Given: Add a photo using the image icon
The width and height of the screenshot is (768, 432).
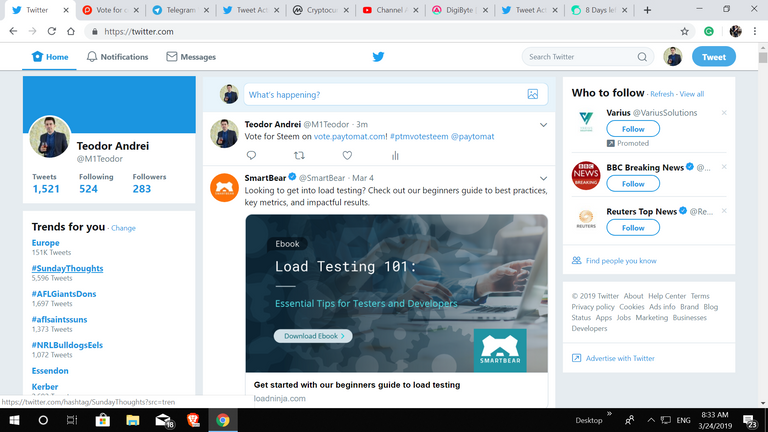Looking at the screenshot, I should pos(532,94).
